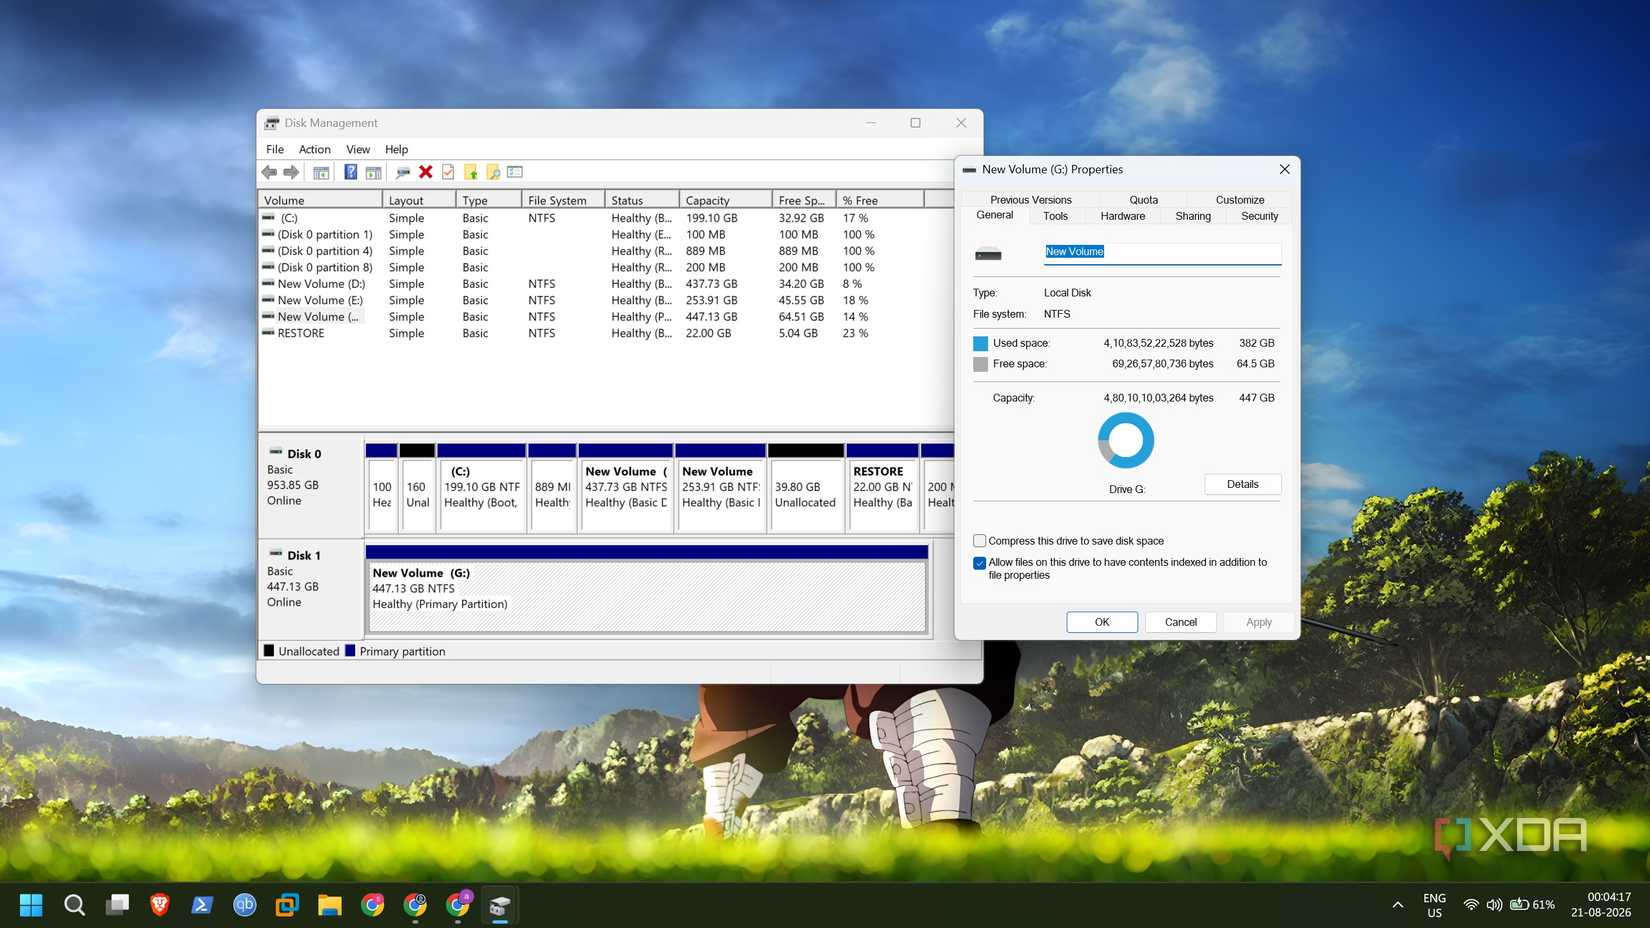Open the Quota tab in Properties

(x=1144, y=200)
